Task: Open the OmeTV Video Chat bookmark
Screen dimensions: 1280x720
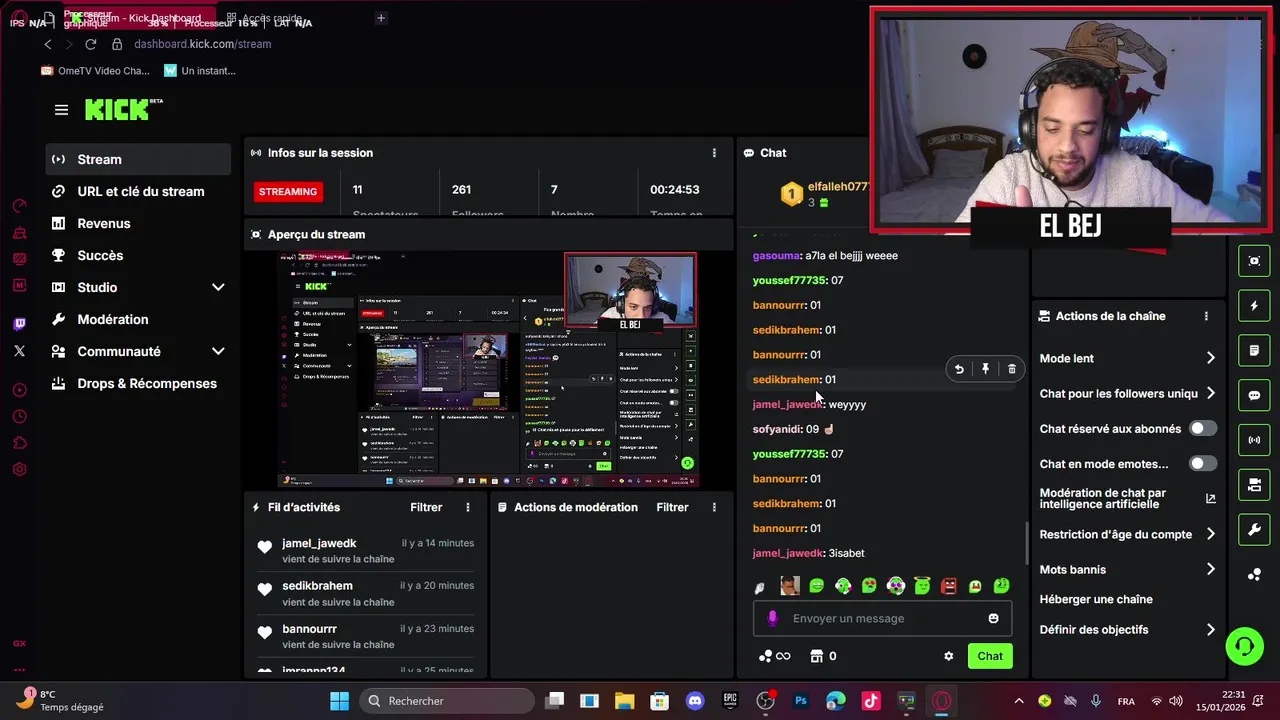Action: pos(95,71)
